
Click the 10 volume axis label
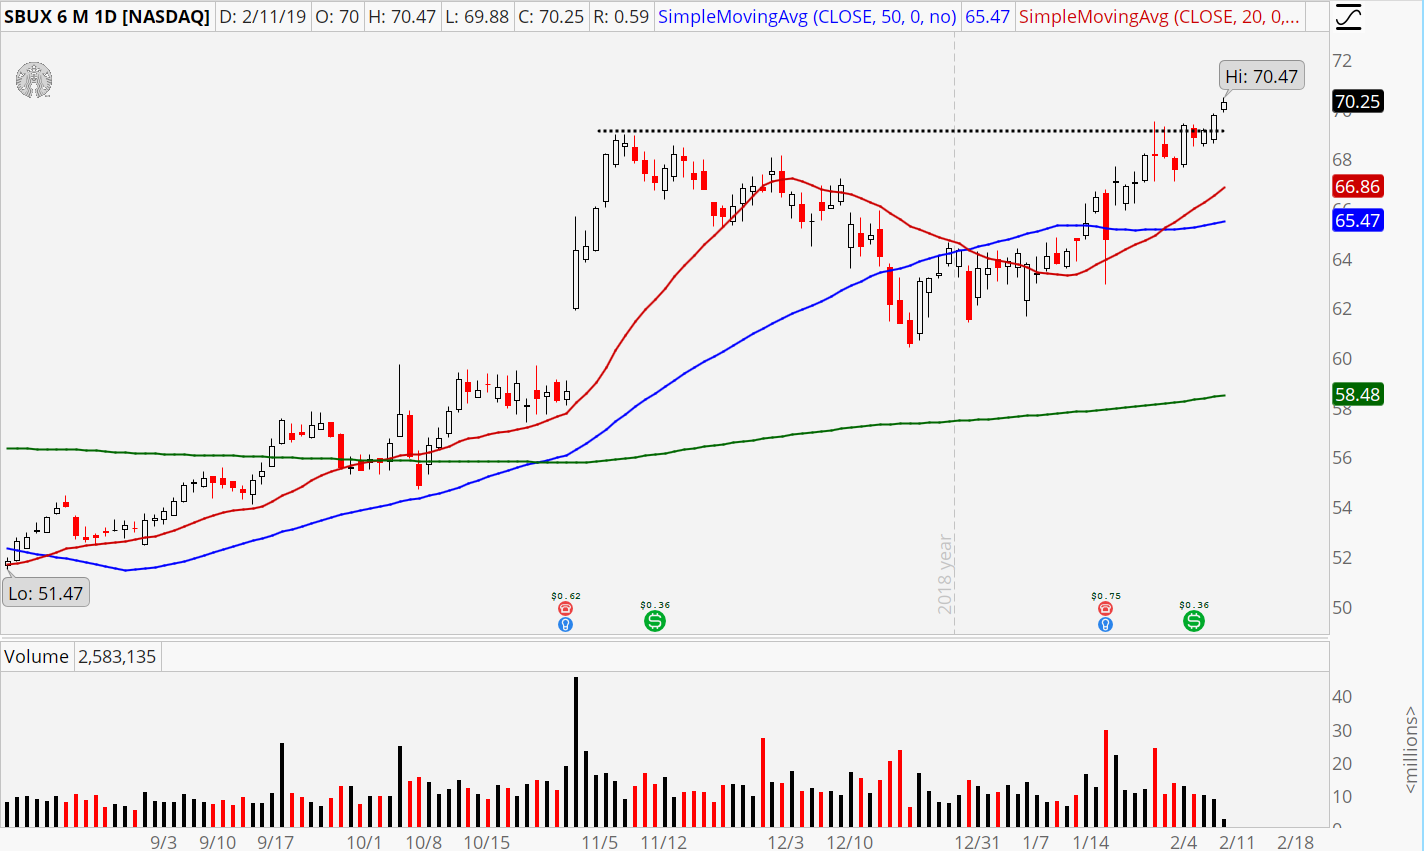[1342, 797]
